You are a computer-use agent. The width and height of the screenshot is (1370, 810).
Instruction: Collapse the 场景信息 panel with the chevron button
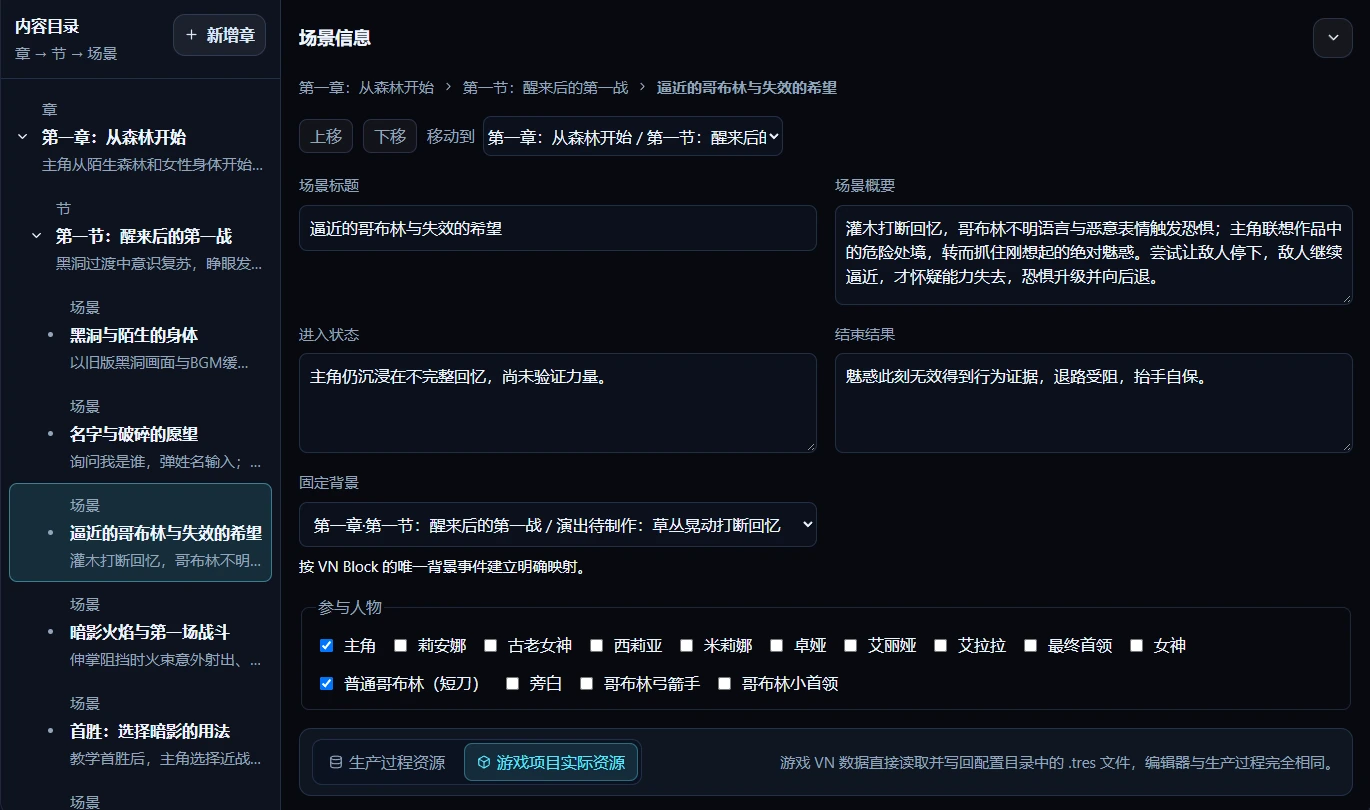(1332, 38)
